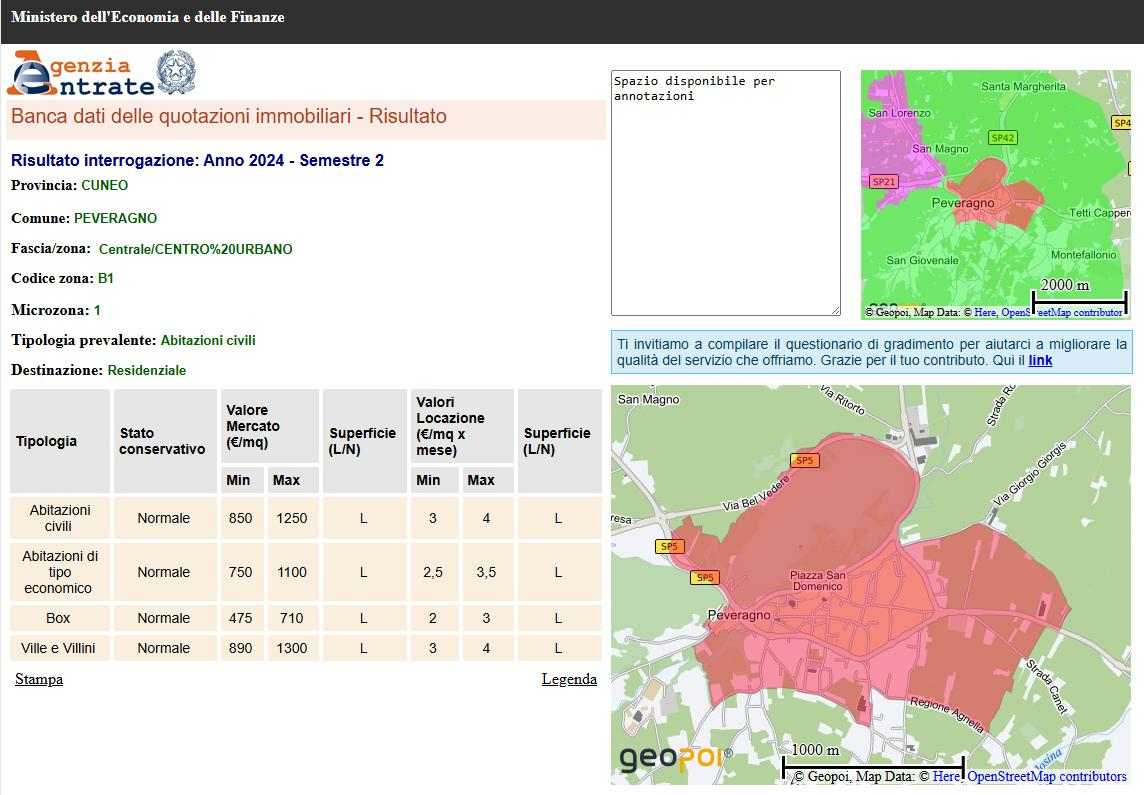Open the Stampa print link

[x=39, y=679]
